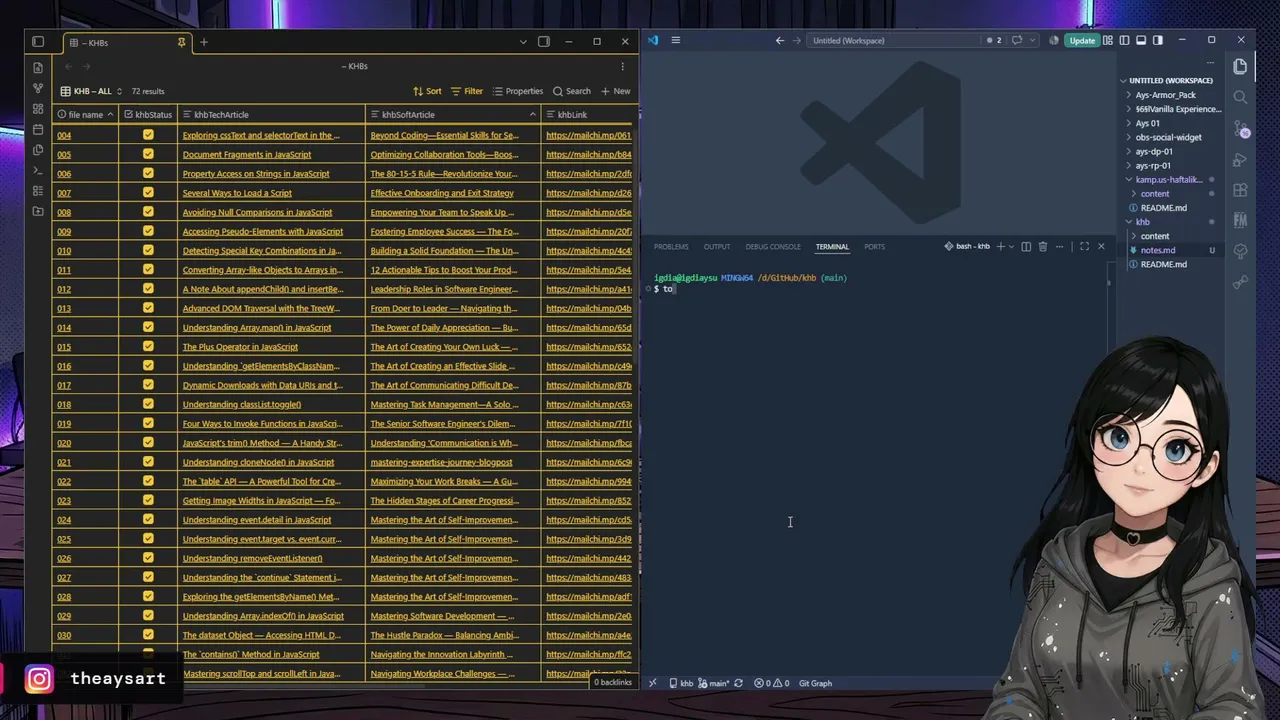Toggle khbStatus checkbox in row 025

pyautogui.click(x=148, y=539)
